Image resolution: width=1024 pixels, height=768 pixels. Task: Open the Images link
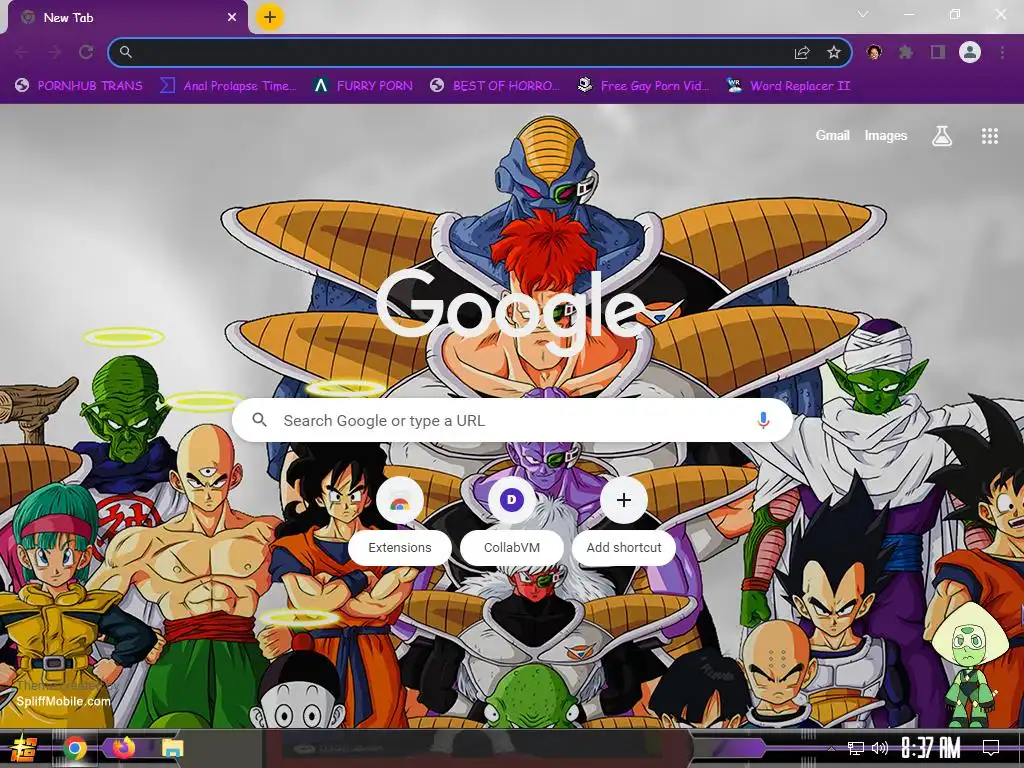(886, 136)
